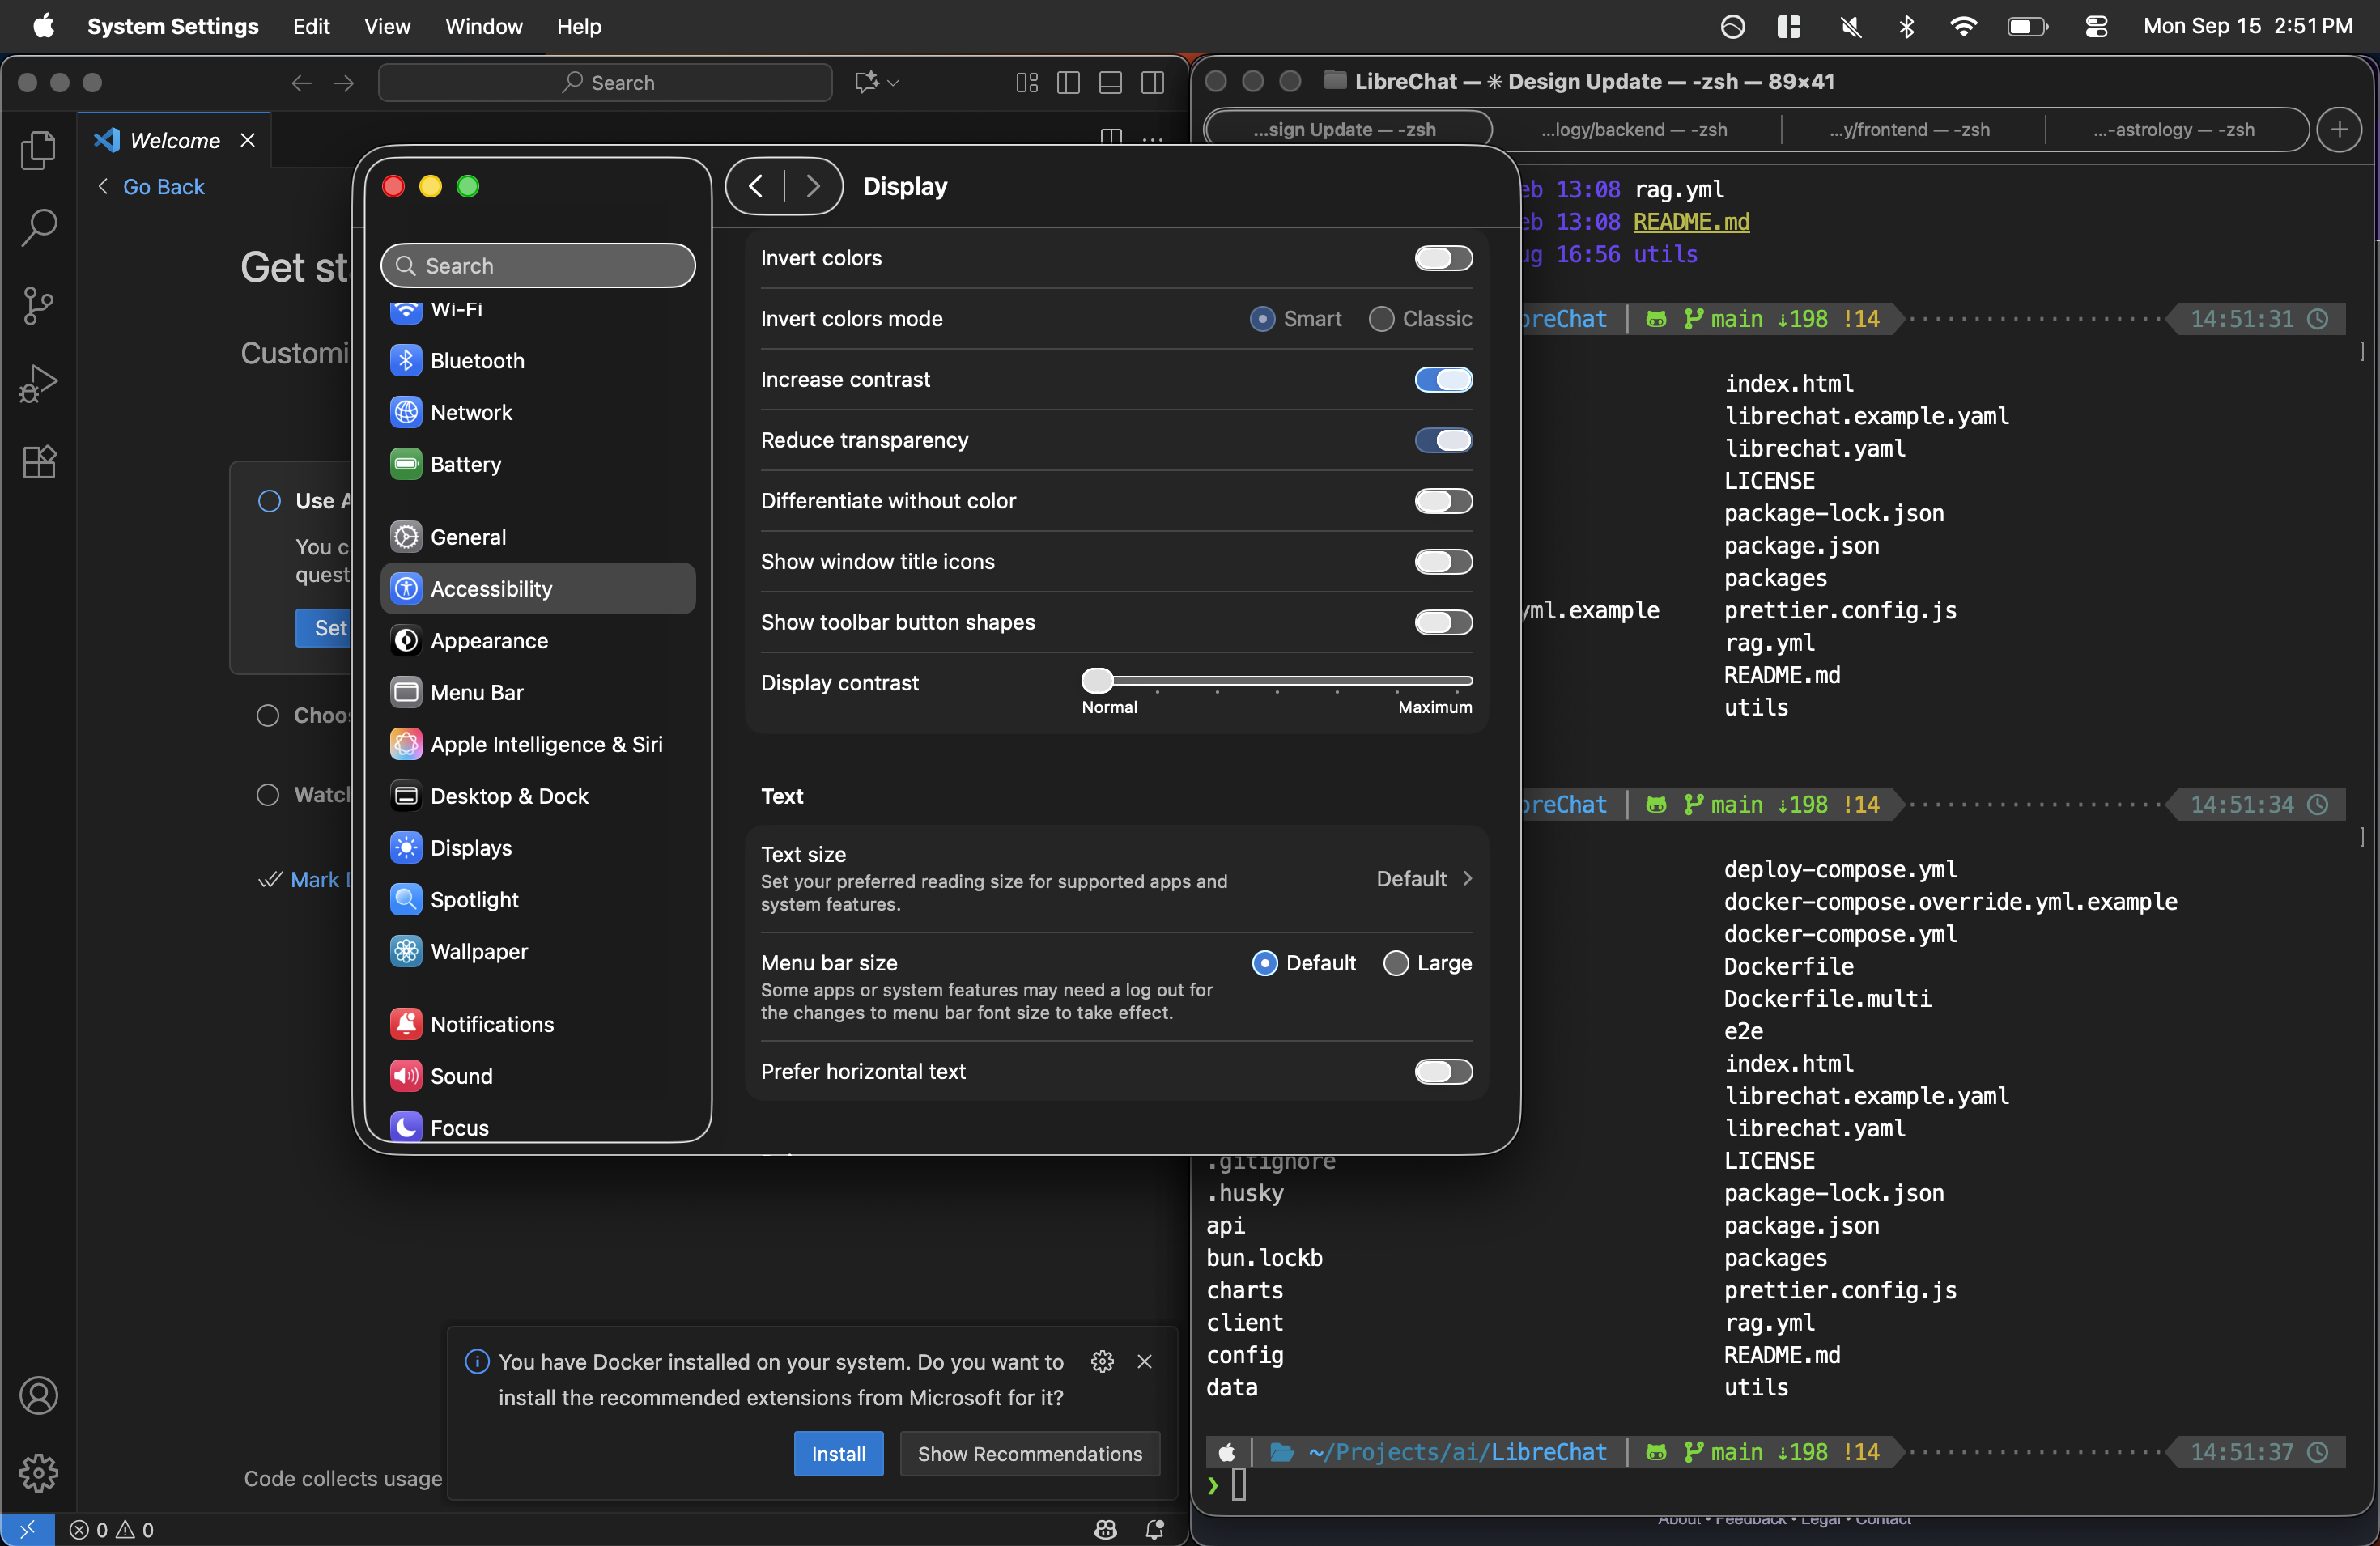
Task: Click Show Recommendations button
Action: (x=1029, y=1453)
